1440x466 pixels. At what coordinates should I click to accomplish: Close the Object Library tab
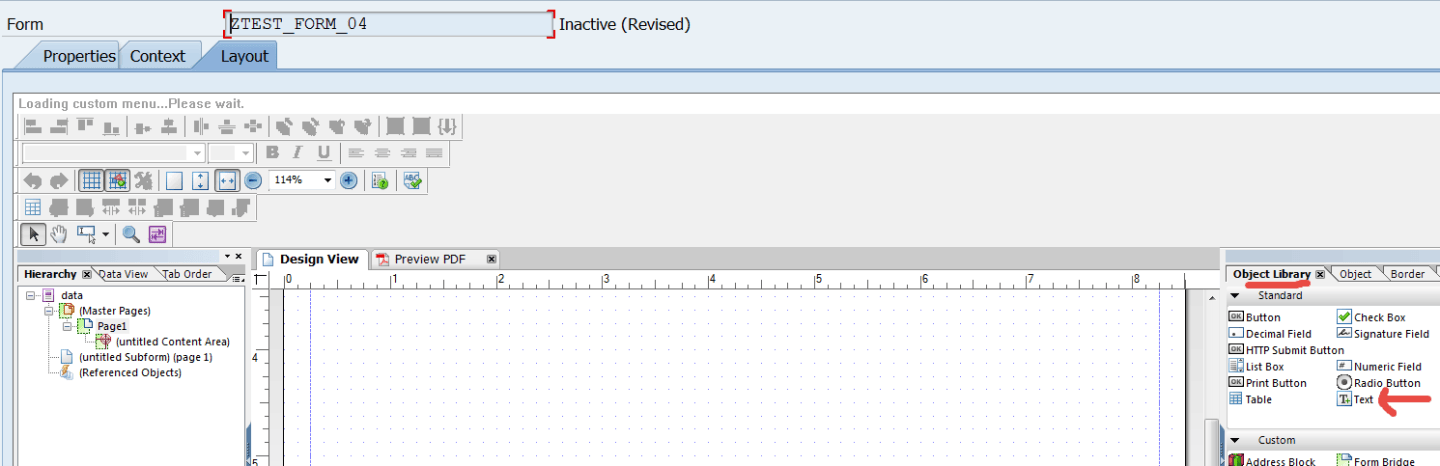click(1320, 274)
